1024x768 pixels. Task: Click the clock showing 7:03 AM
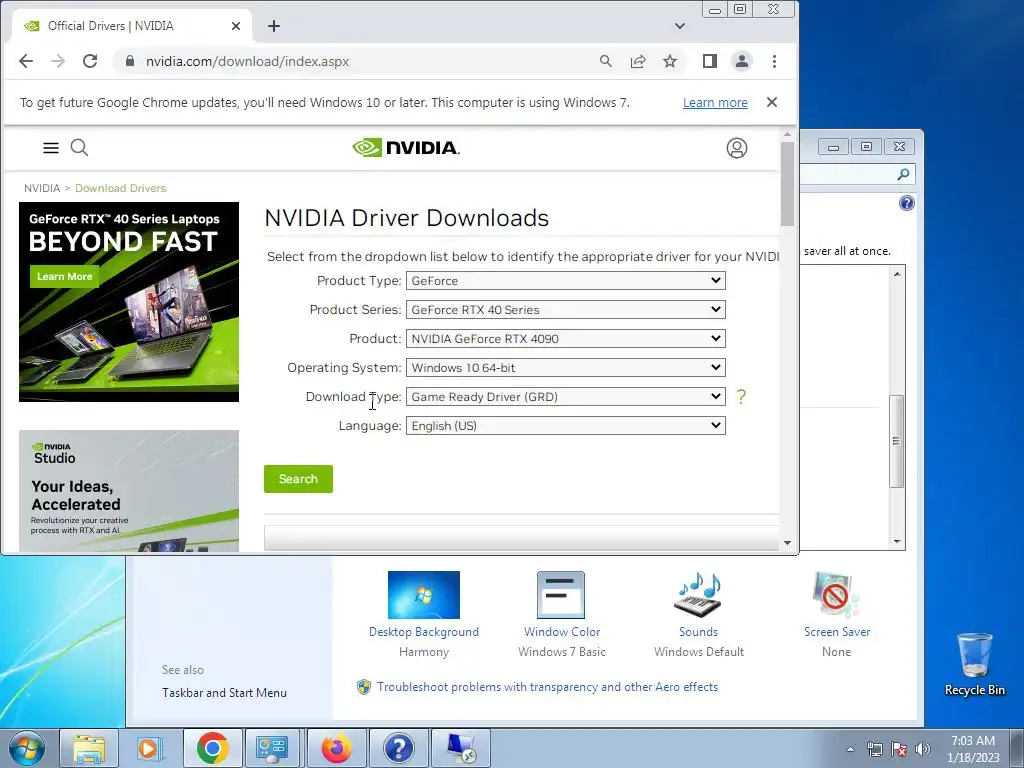point(973,741)
